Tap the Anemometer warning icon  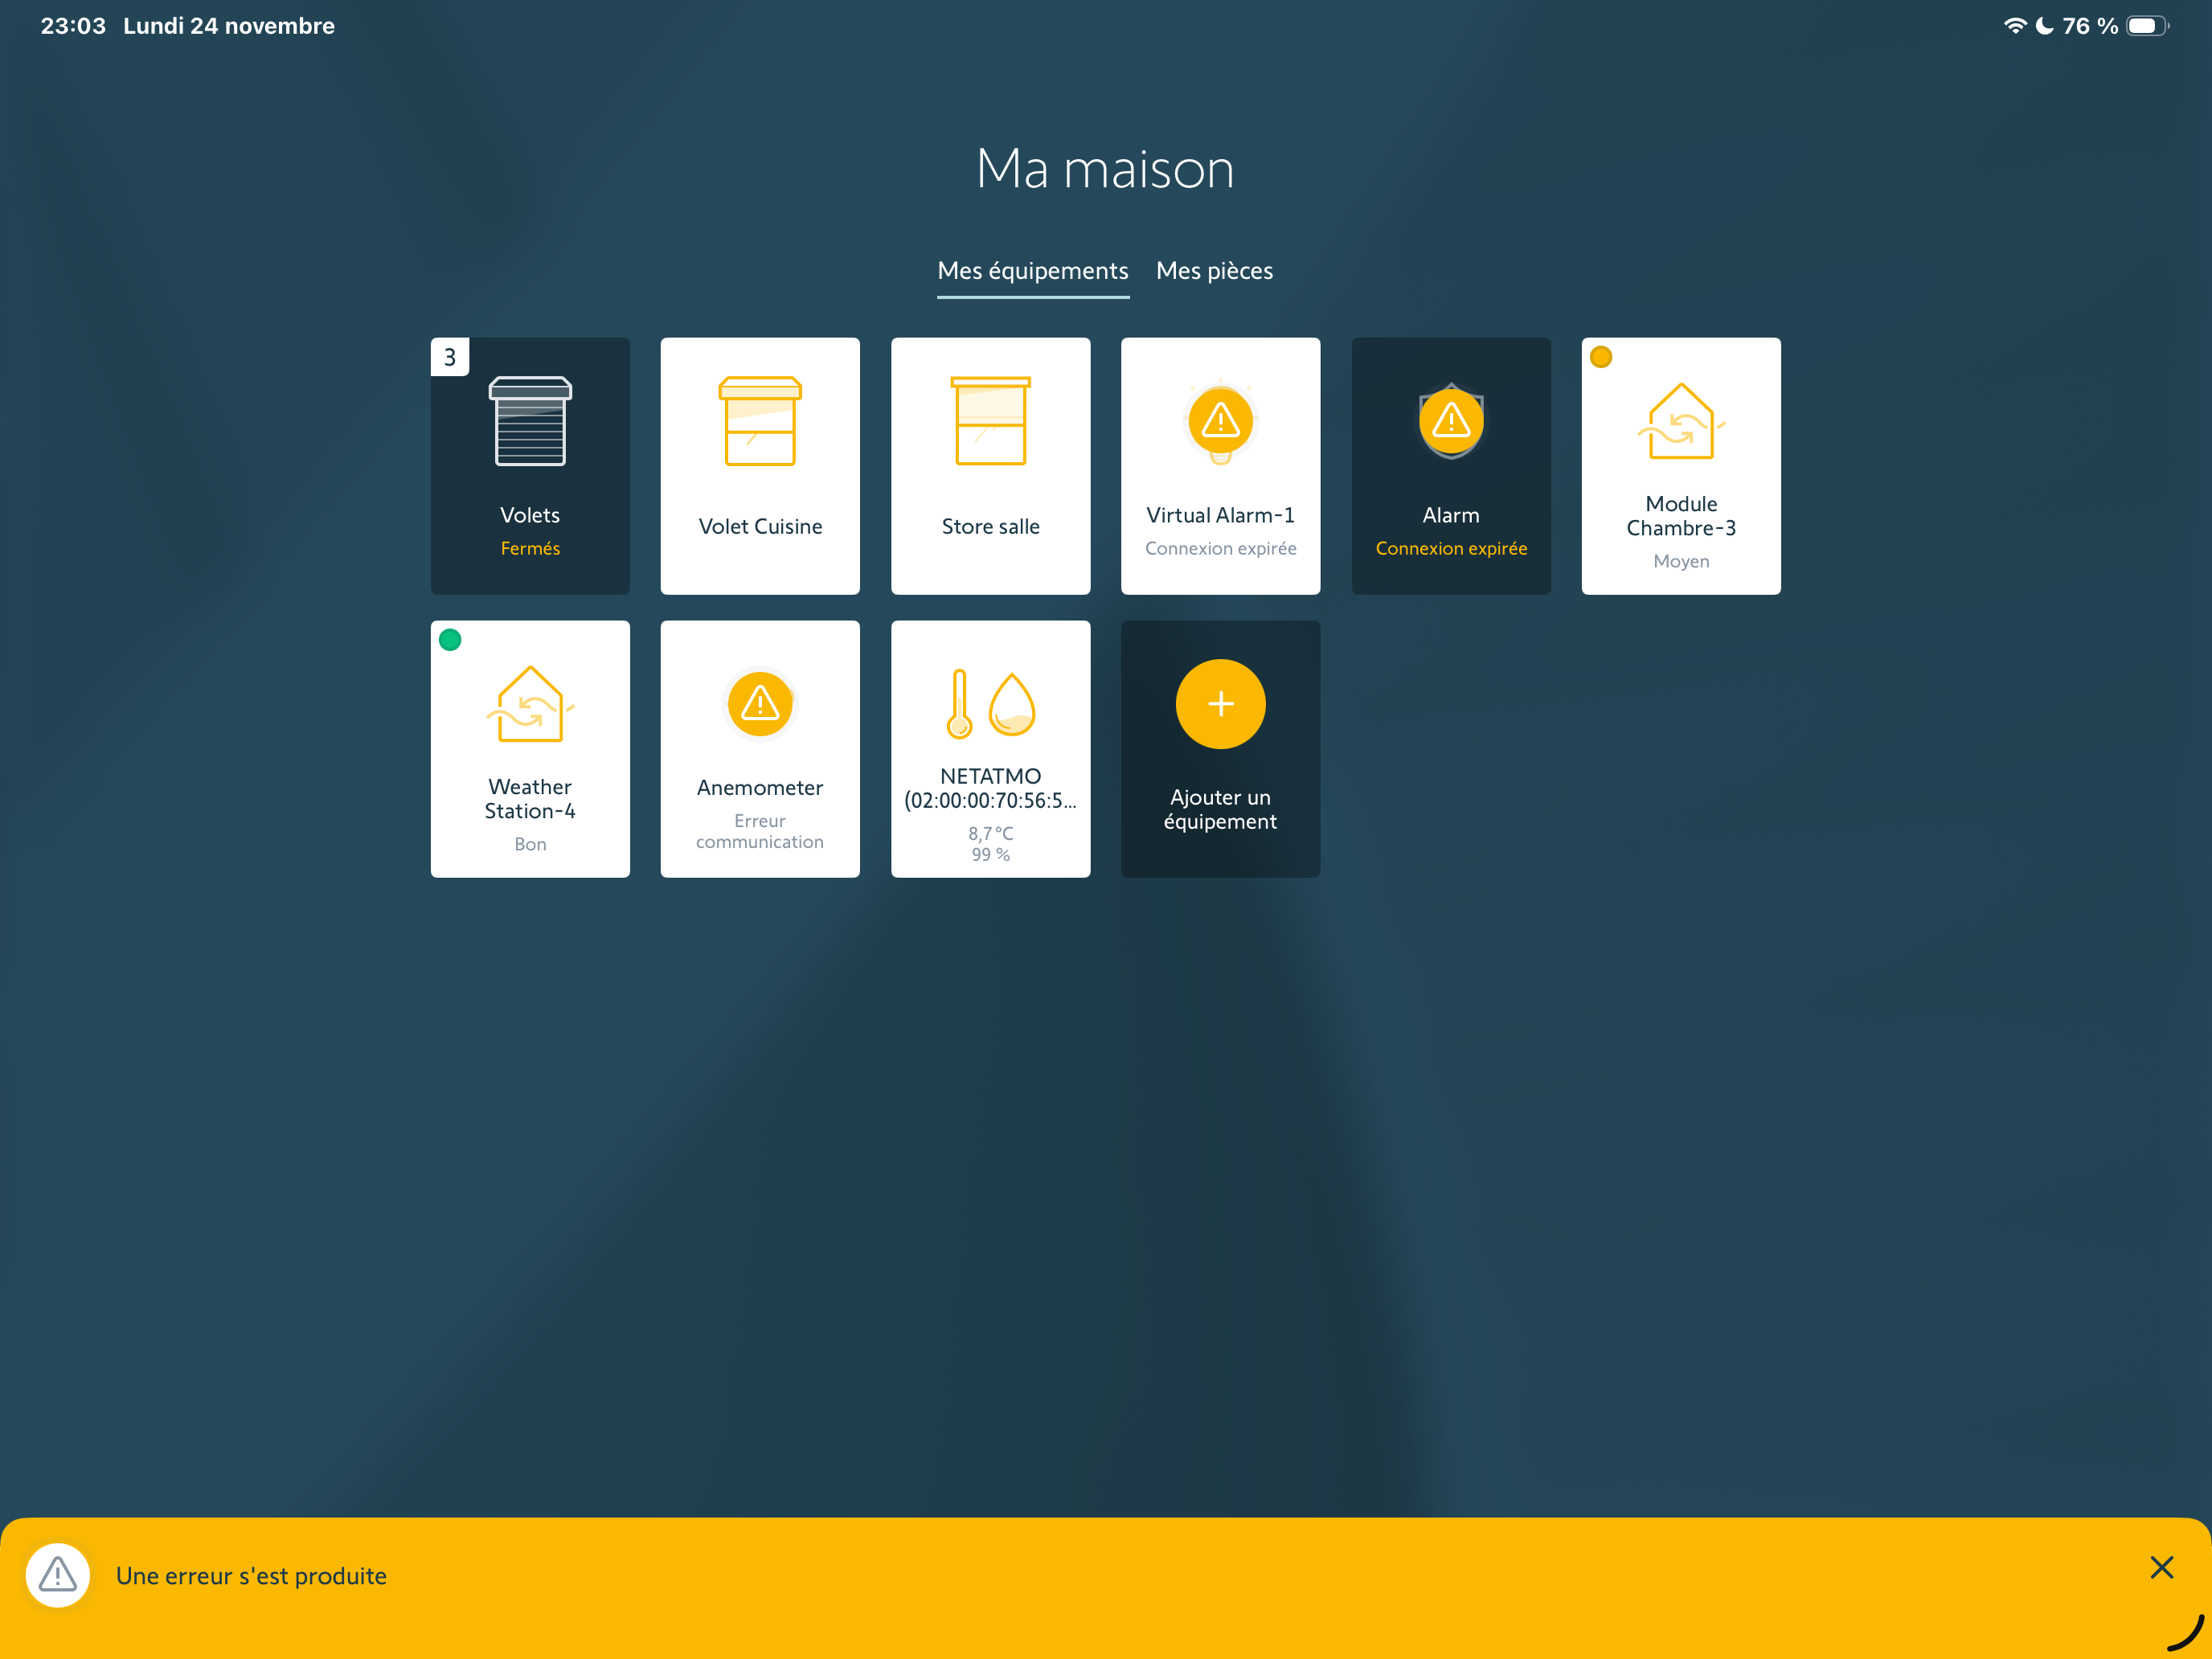coord(760,704)
